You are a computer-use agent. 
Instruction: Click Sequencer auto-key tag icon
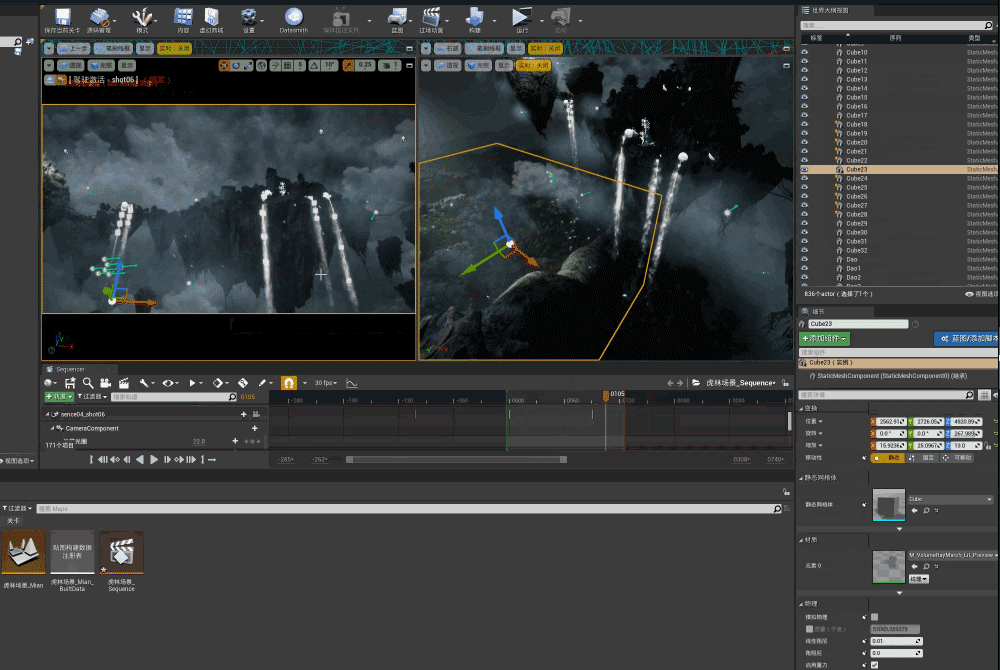[243, 382]
